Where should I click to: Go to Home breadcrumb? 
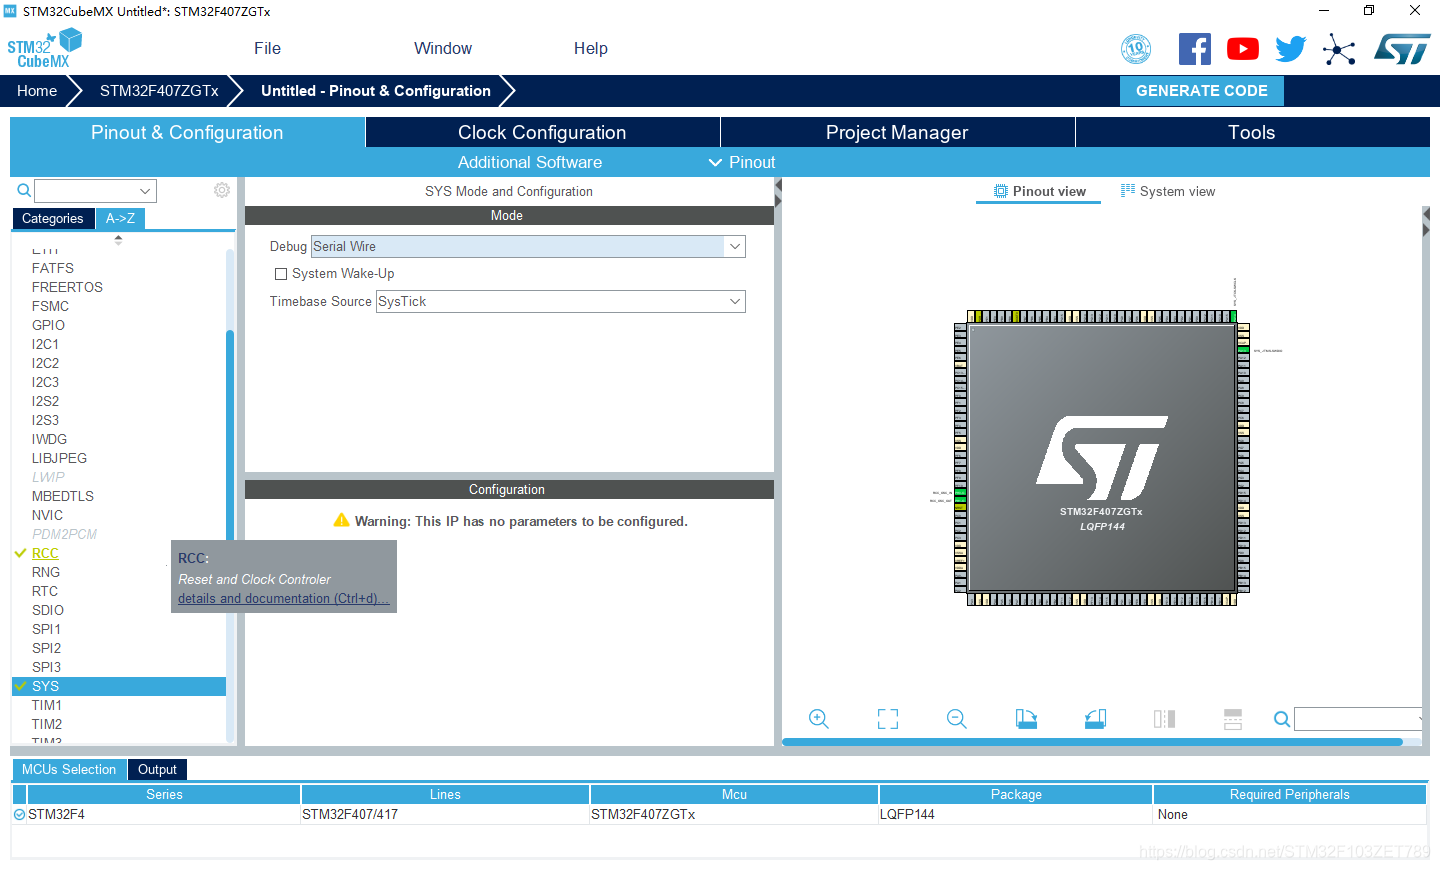(x=37, y=91)
